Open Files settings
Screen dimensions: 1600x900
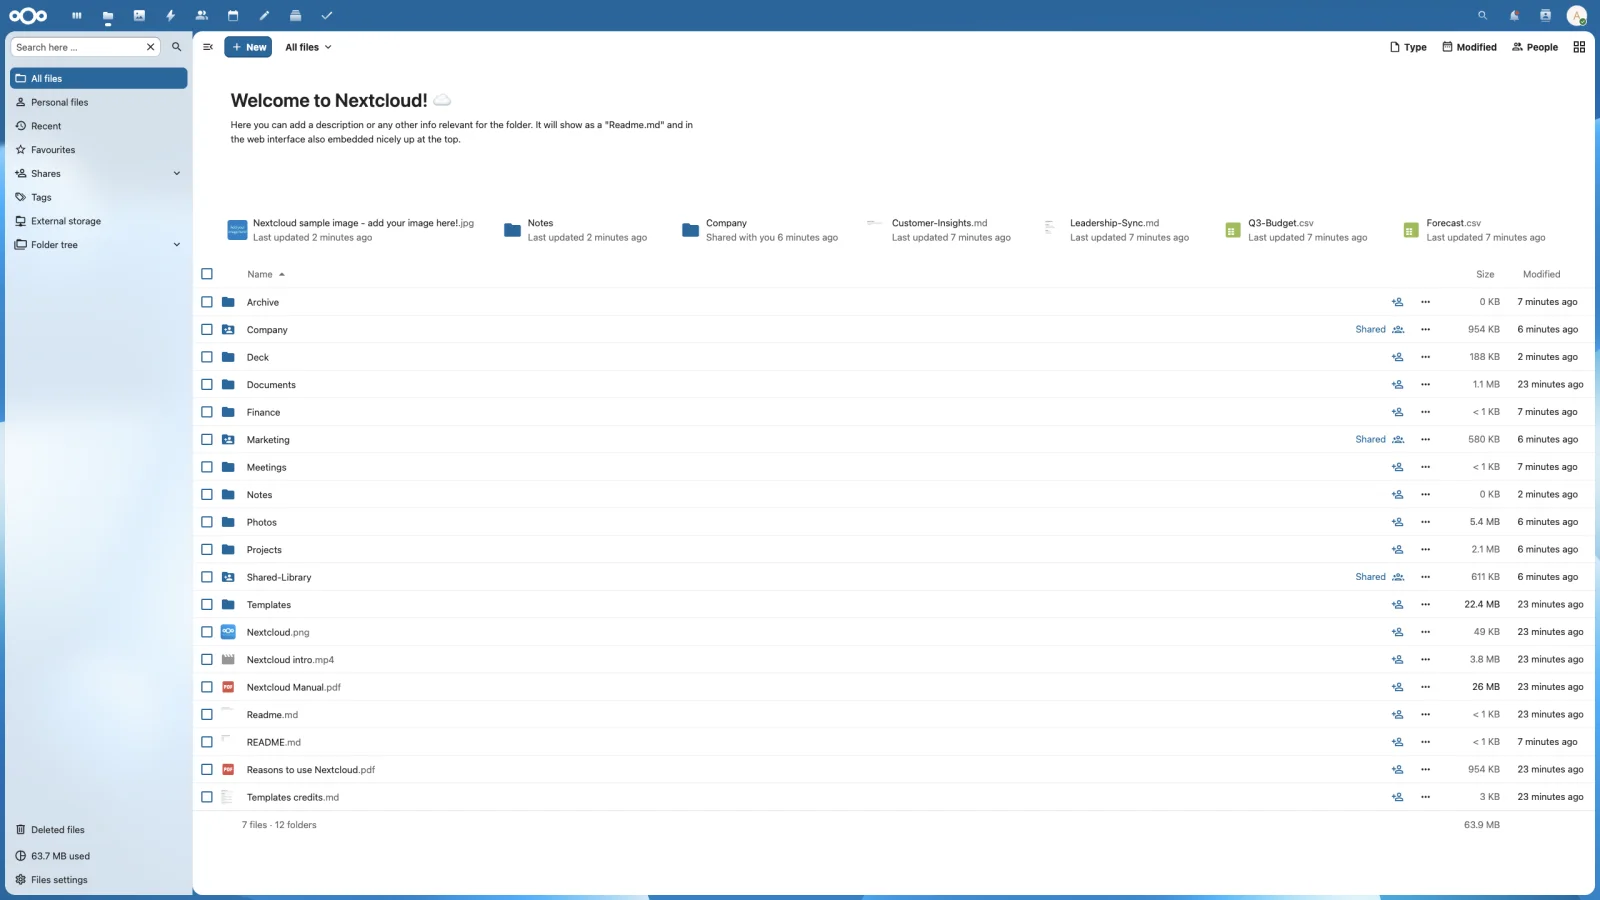point(99,880)
